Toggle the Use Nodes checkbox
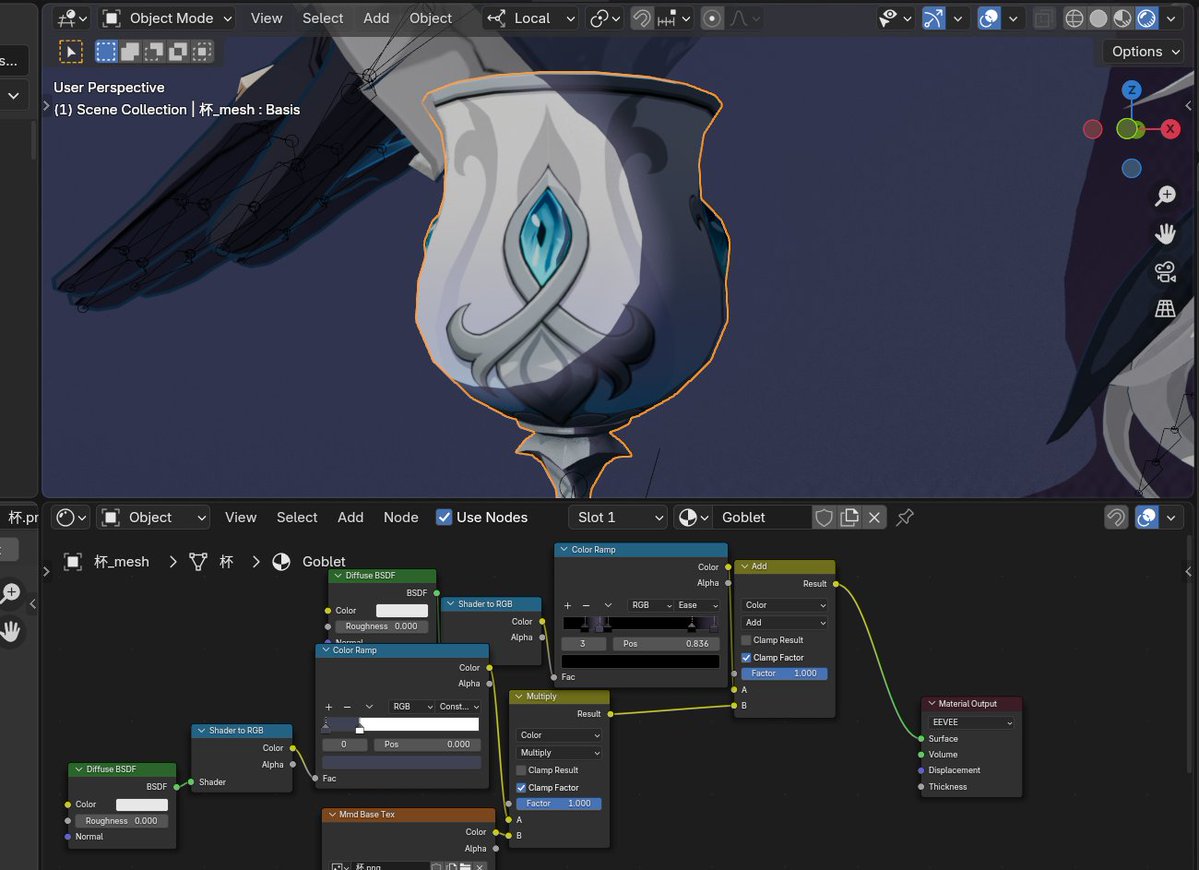 point(444,517)
